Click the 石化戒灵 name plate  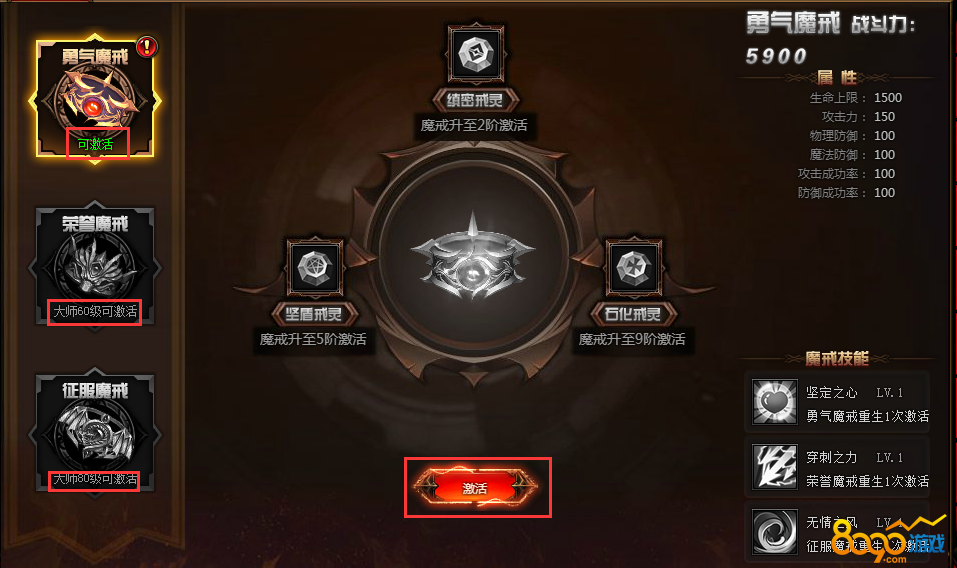(634, 314)
